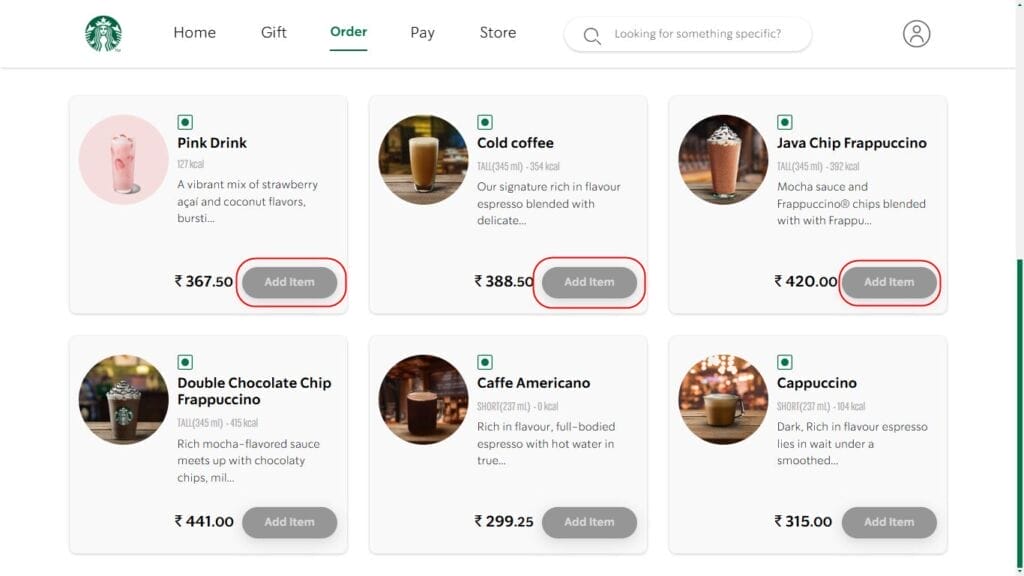
Task: Click vegetarian badge on Java Chip Frappuccino
Action: click(x=786, y=121)
